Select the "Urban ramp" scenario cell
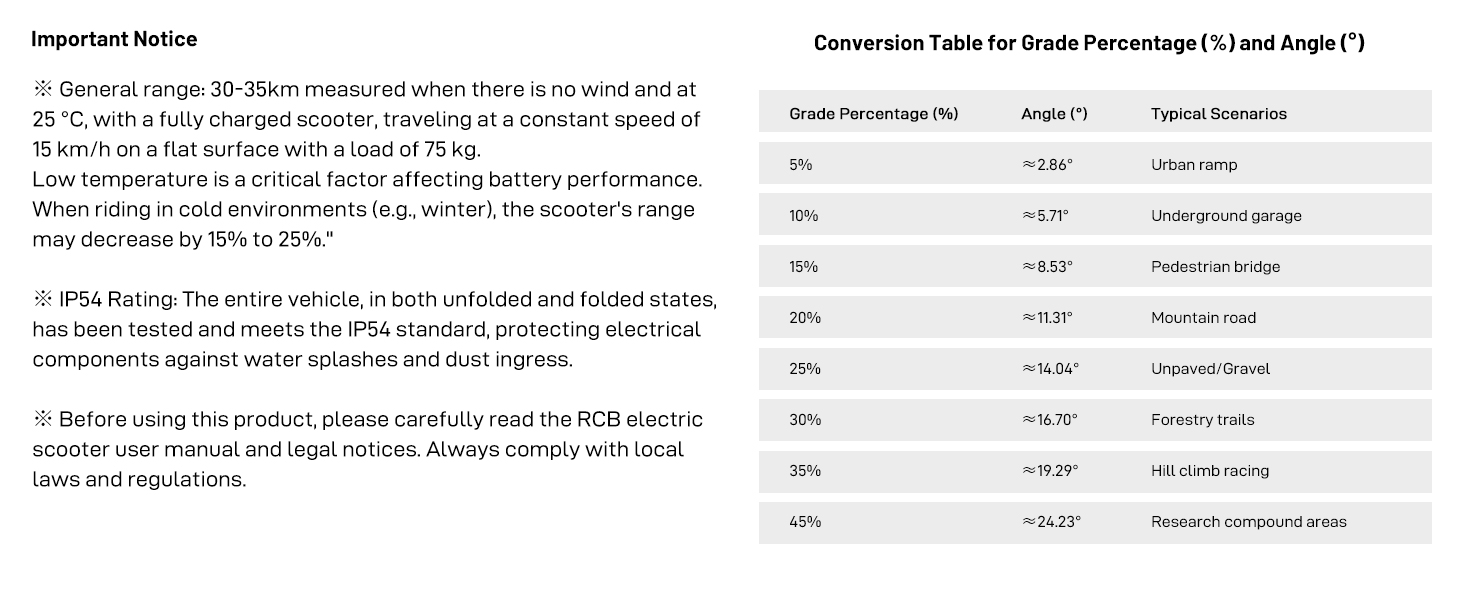 coord(1193,165)
